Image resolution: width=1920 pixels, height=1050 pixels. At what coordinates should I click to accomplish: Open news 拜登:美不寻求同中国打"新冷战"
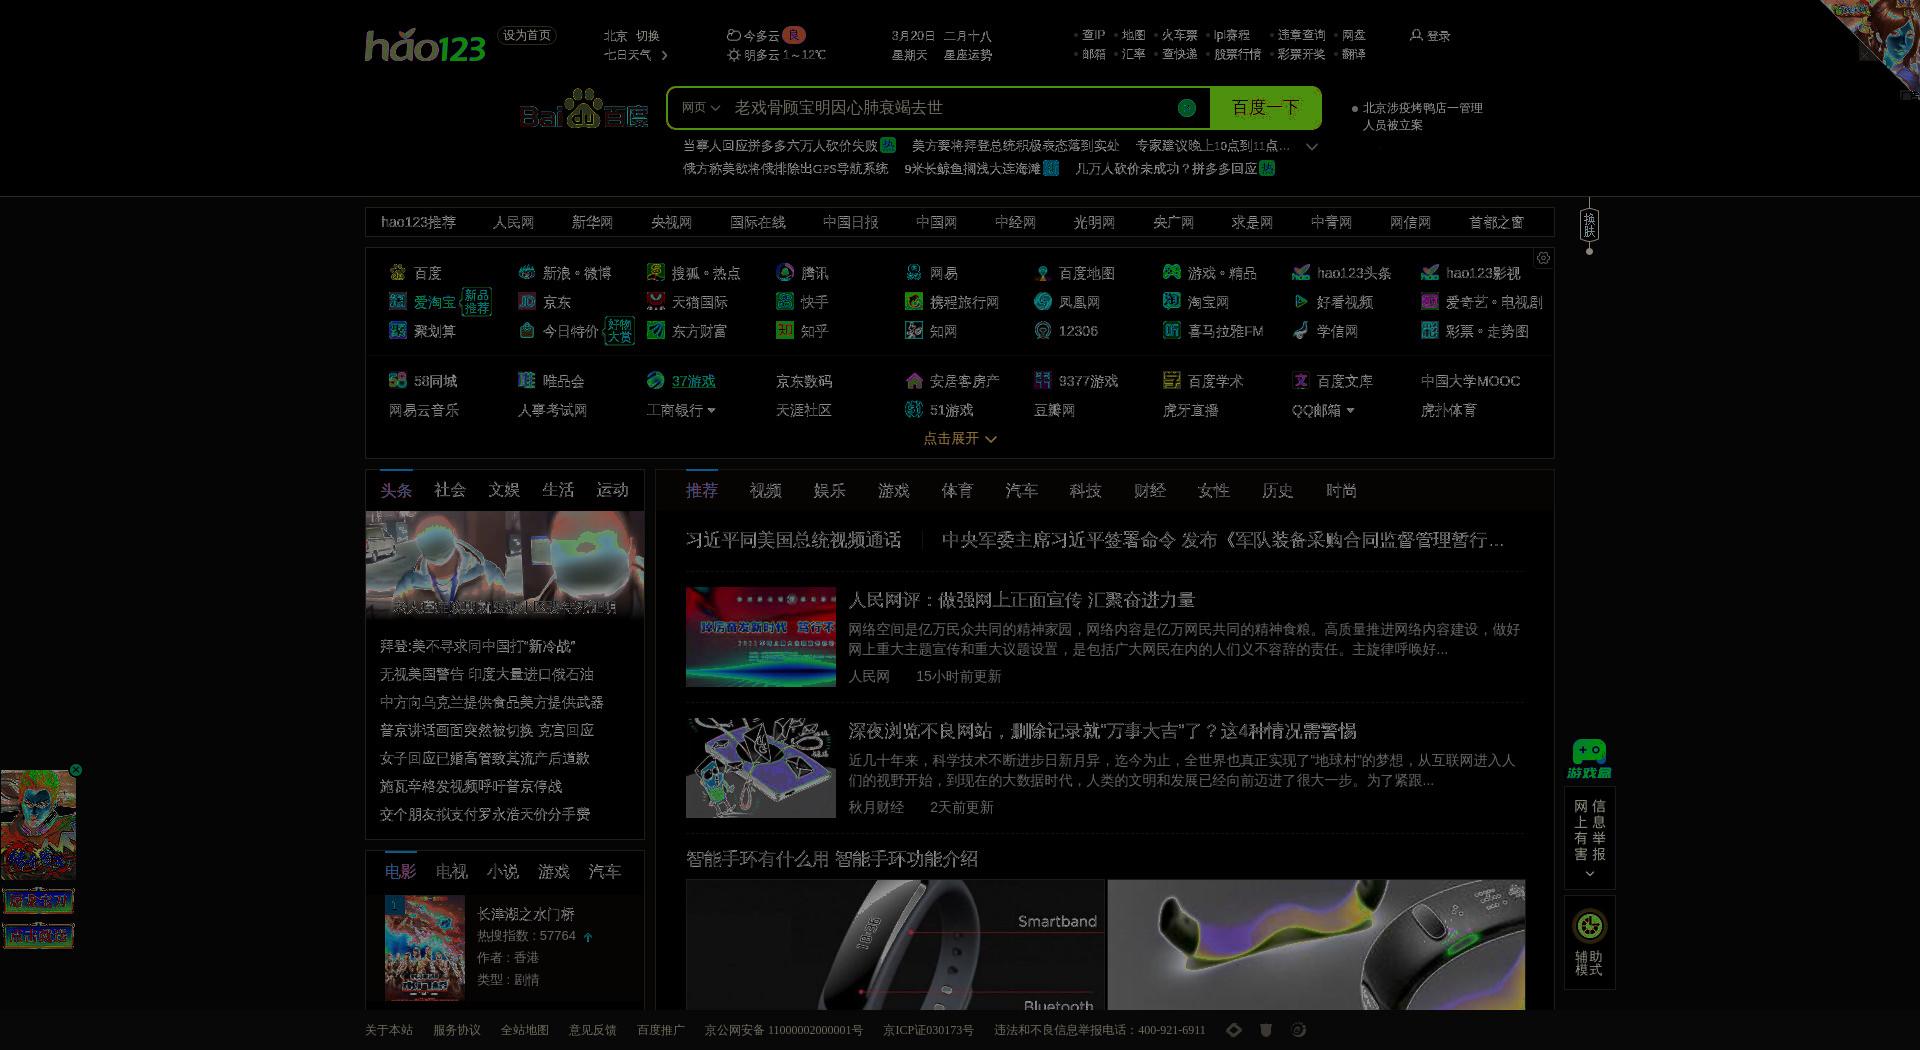pyautogui.click(x=478, y=647)
